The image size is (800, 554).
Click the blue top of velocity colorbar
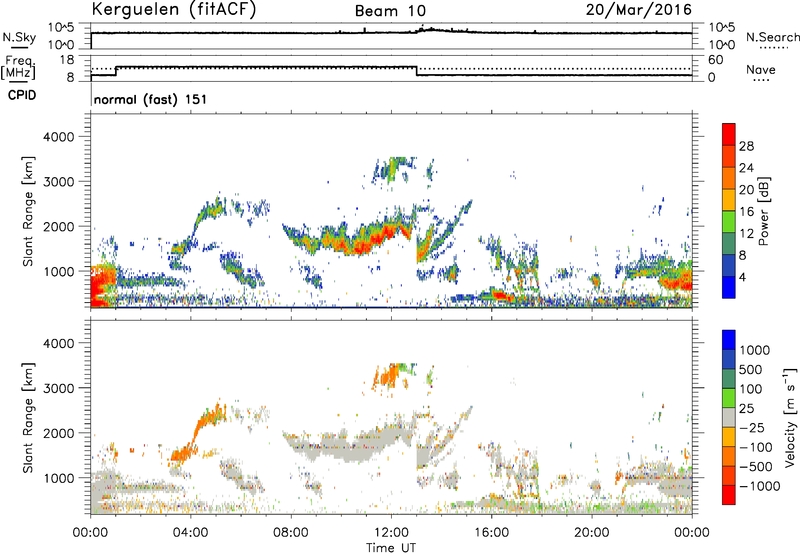pos(729,340)
